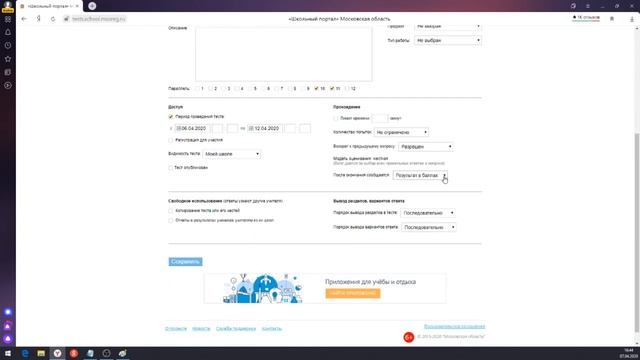Check the 'Тест опубликован' checkbox
This screenshot has height=360, width=640.
(x=171, y=168)
